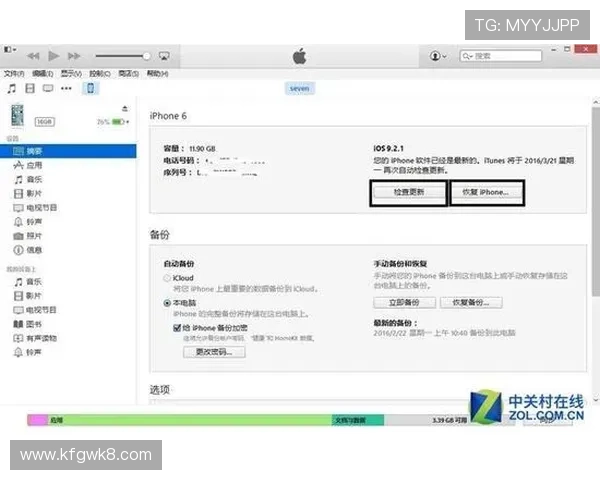Open the 帮助(H) menu

157,73
